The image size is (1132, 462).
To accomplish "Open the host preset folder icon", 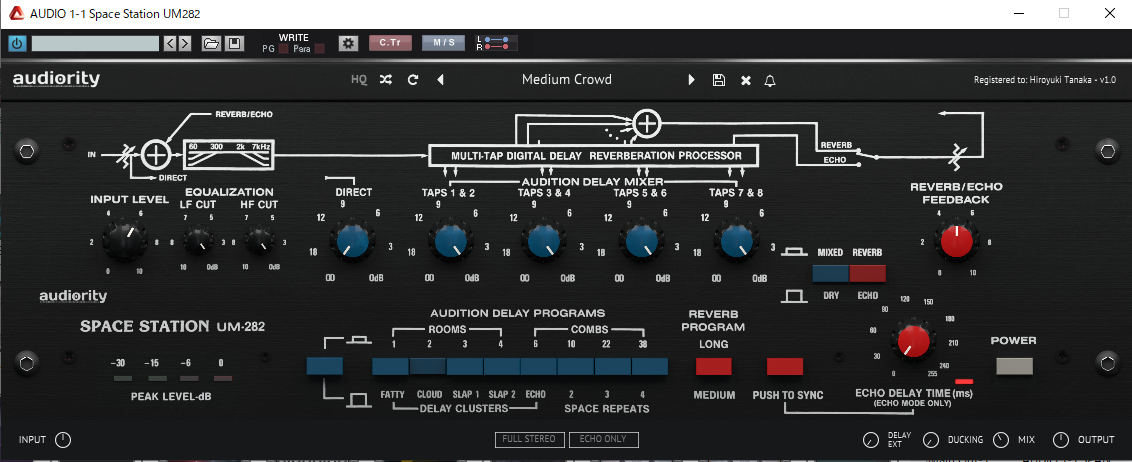I will (x=211, y=43).
